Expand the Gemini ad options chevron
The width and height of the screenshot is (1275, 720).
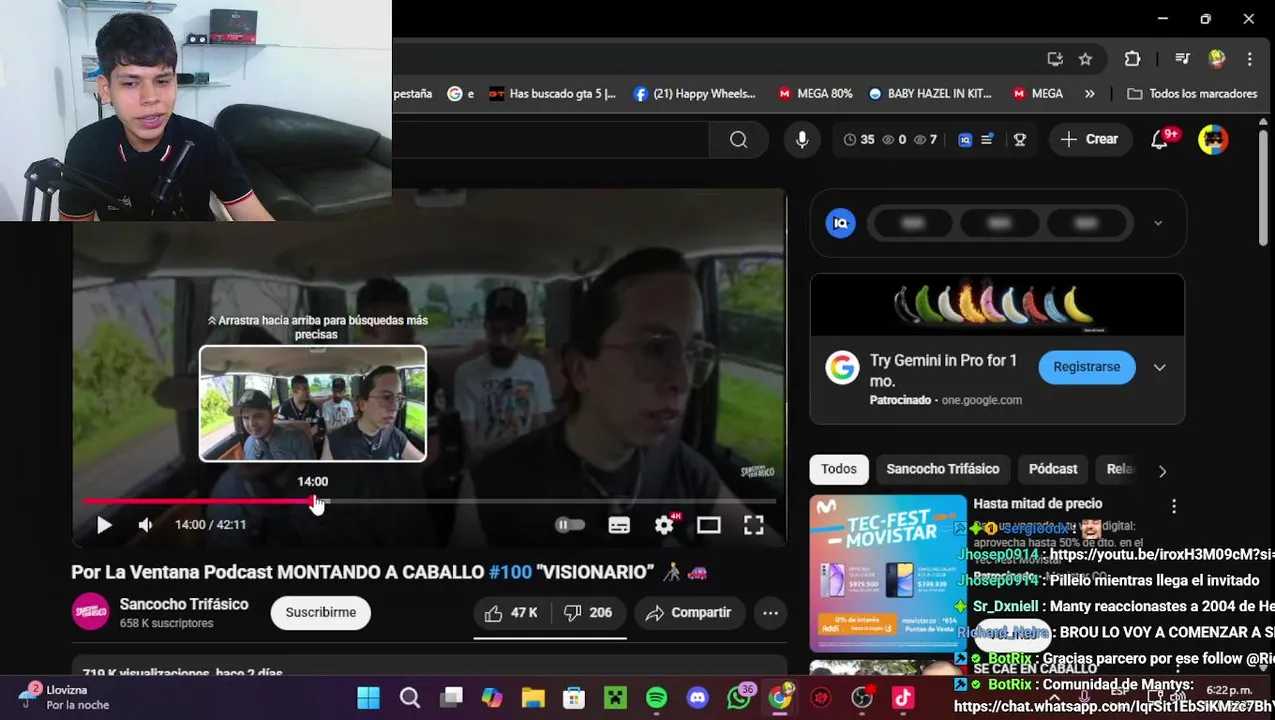click(x=1160, y=368)
